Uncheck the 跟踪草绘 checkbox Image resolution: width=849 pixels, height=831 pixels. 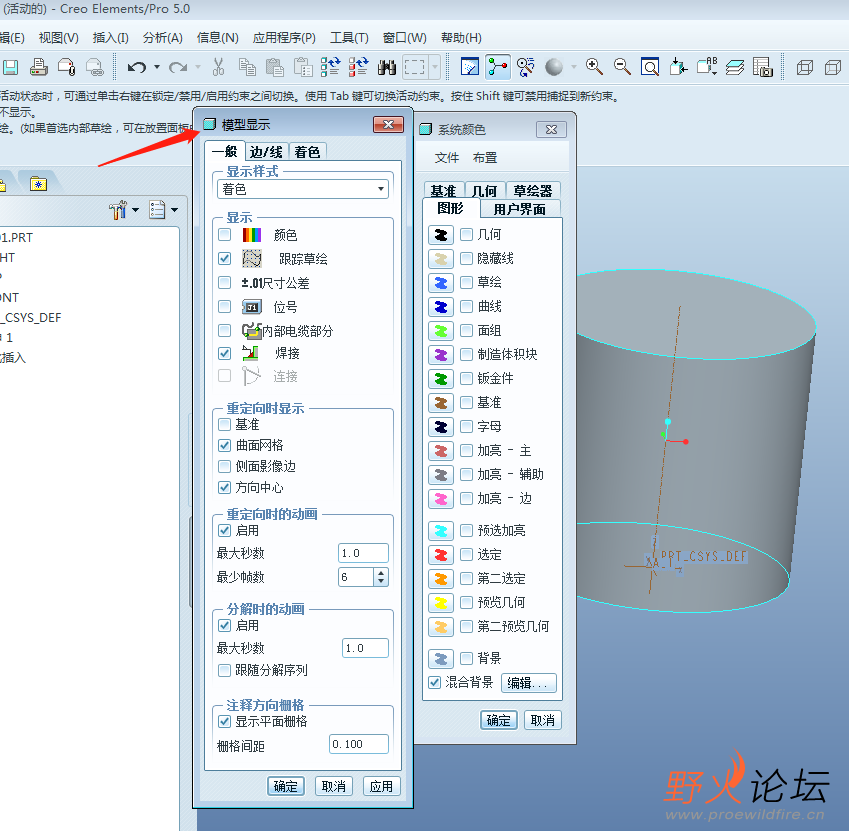(x=224, y=259)
